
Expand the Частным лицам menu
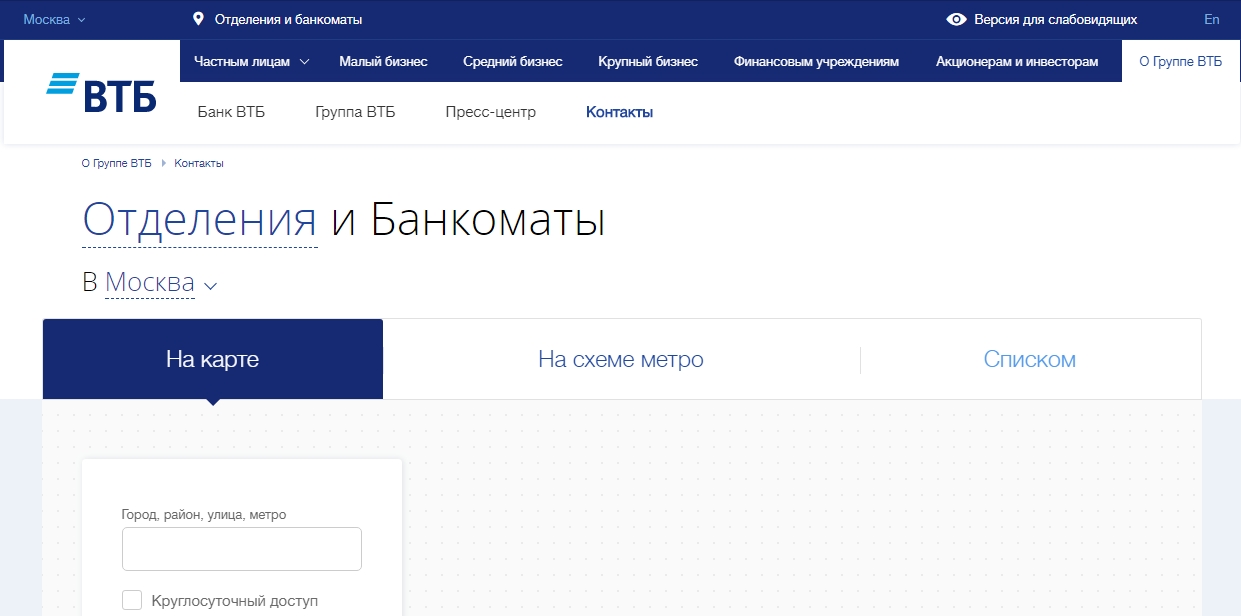(251, 61)
